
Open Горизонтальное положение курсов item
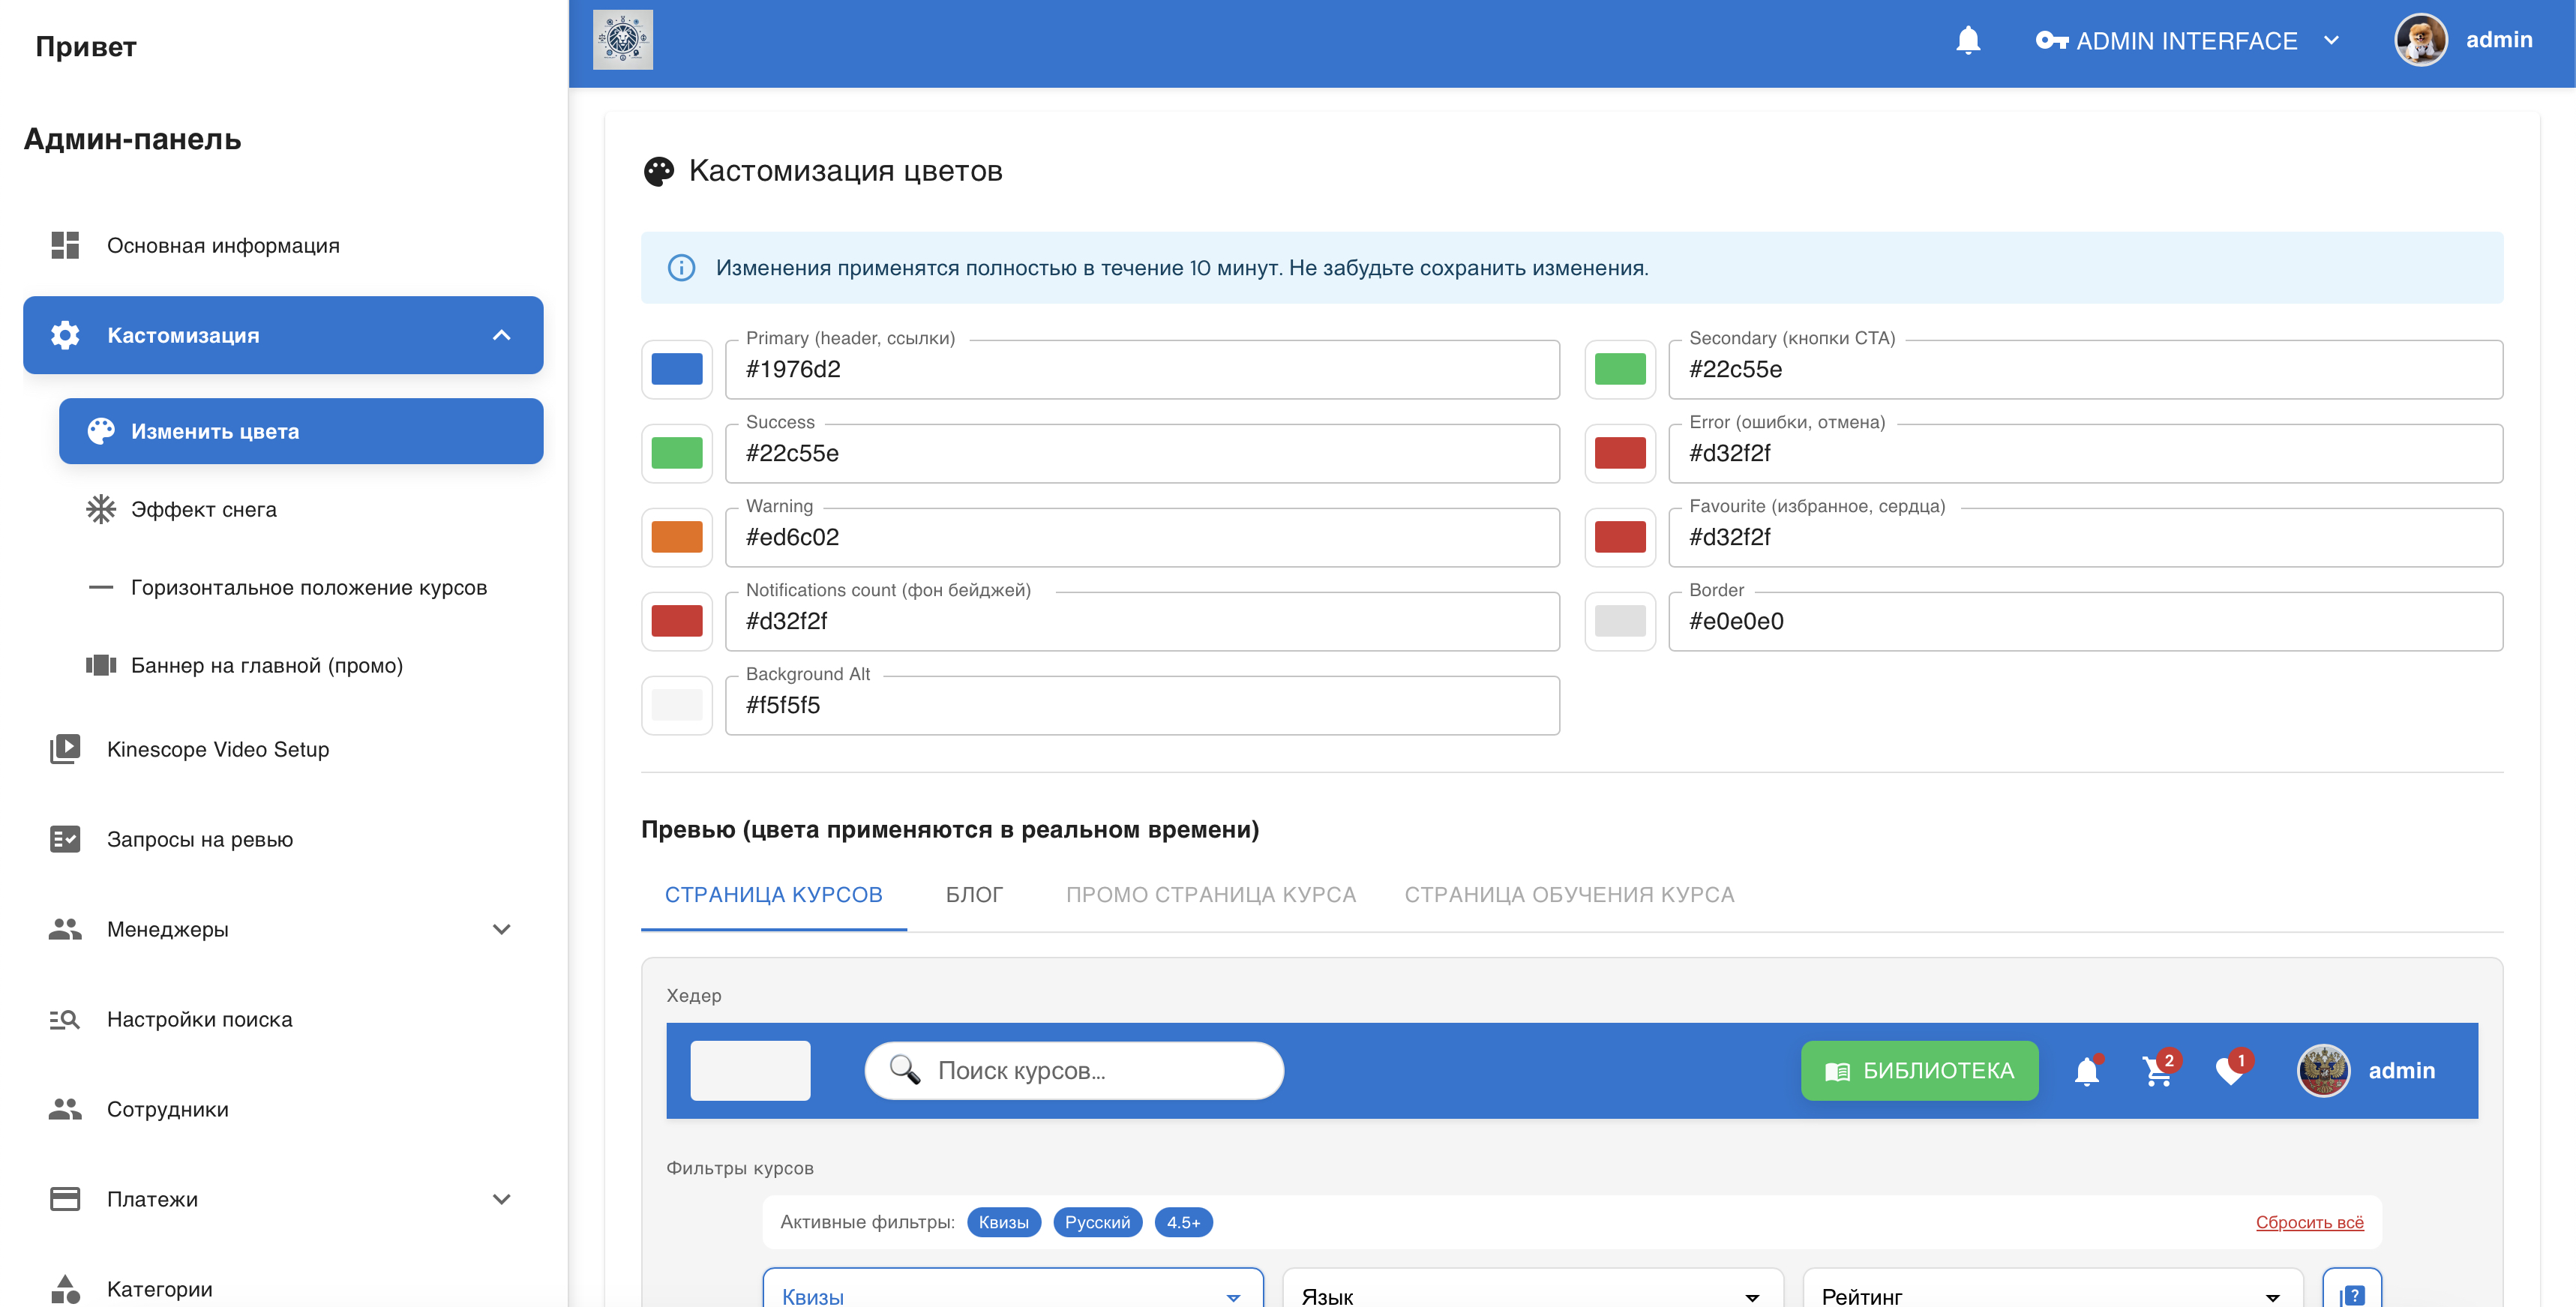(301, 587)
